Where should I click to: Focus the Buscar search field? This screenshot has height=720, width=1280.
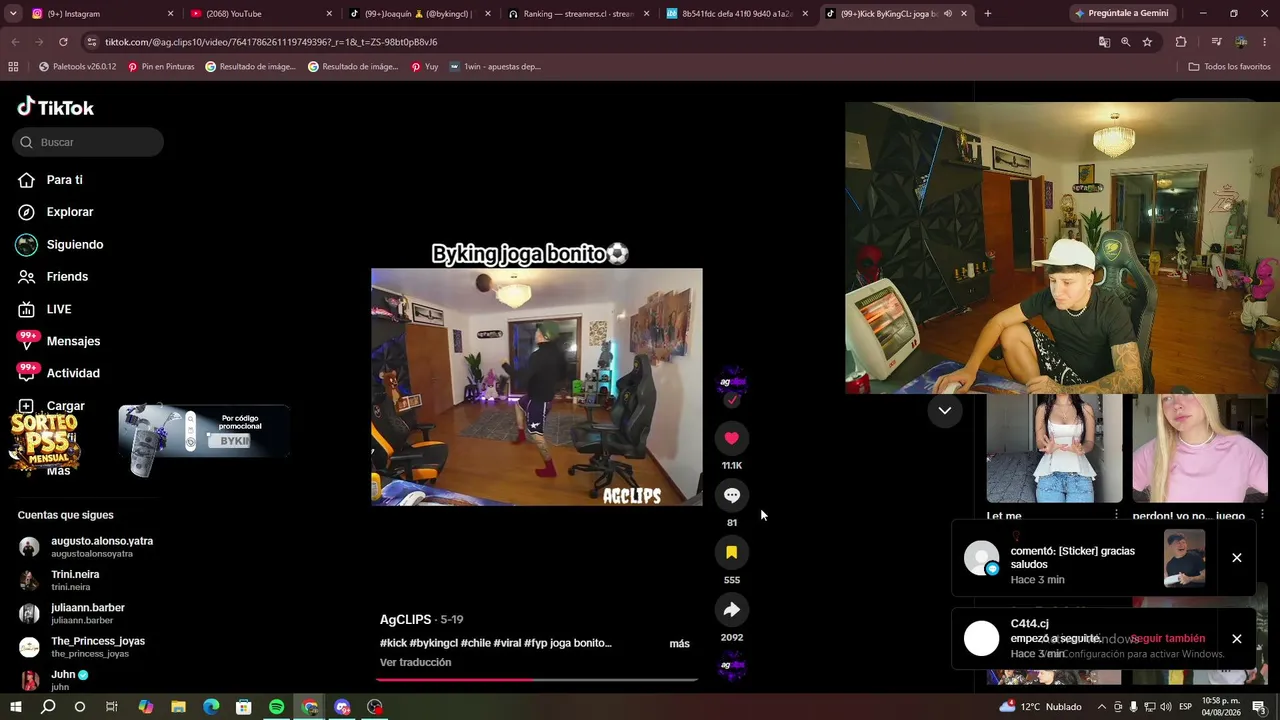(88, 142)
